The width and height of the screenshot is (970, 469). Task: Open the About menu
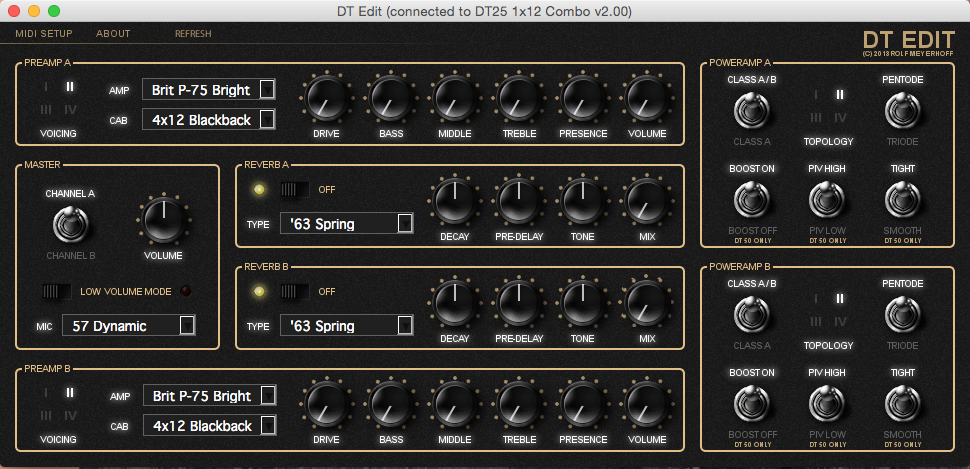pyautogui.click(x=113, y=34)
